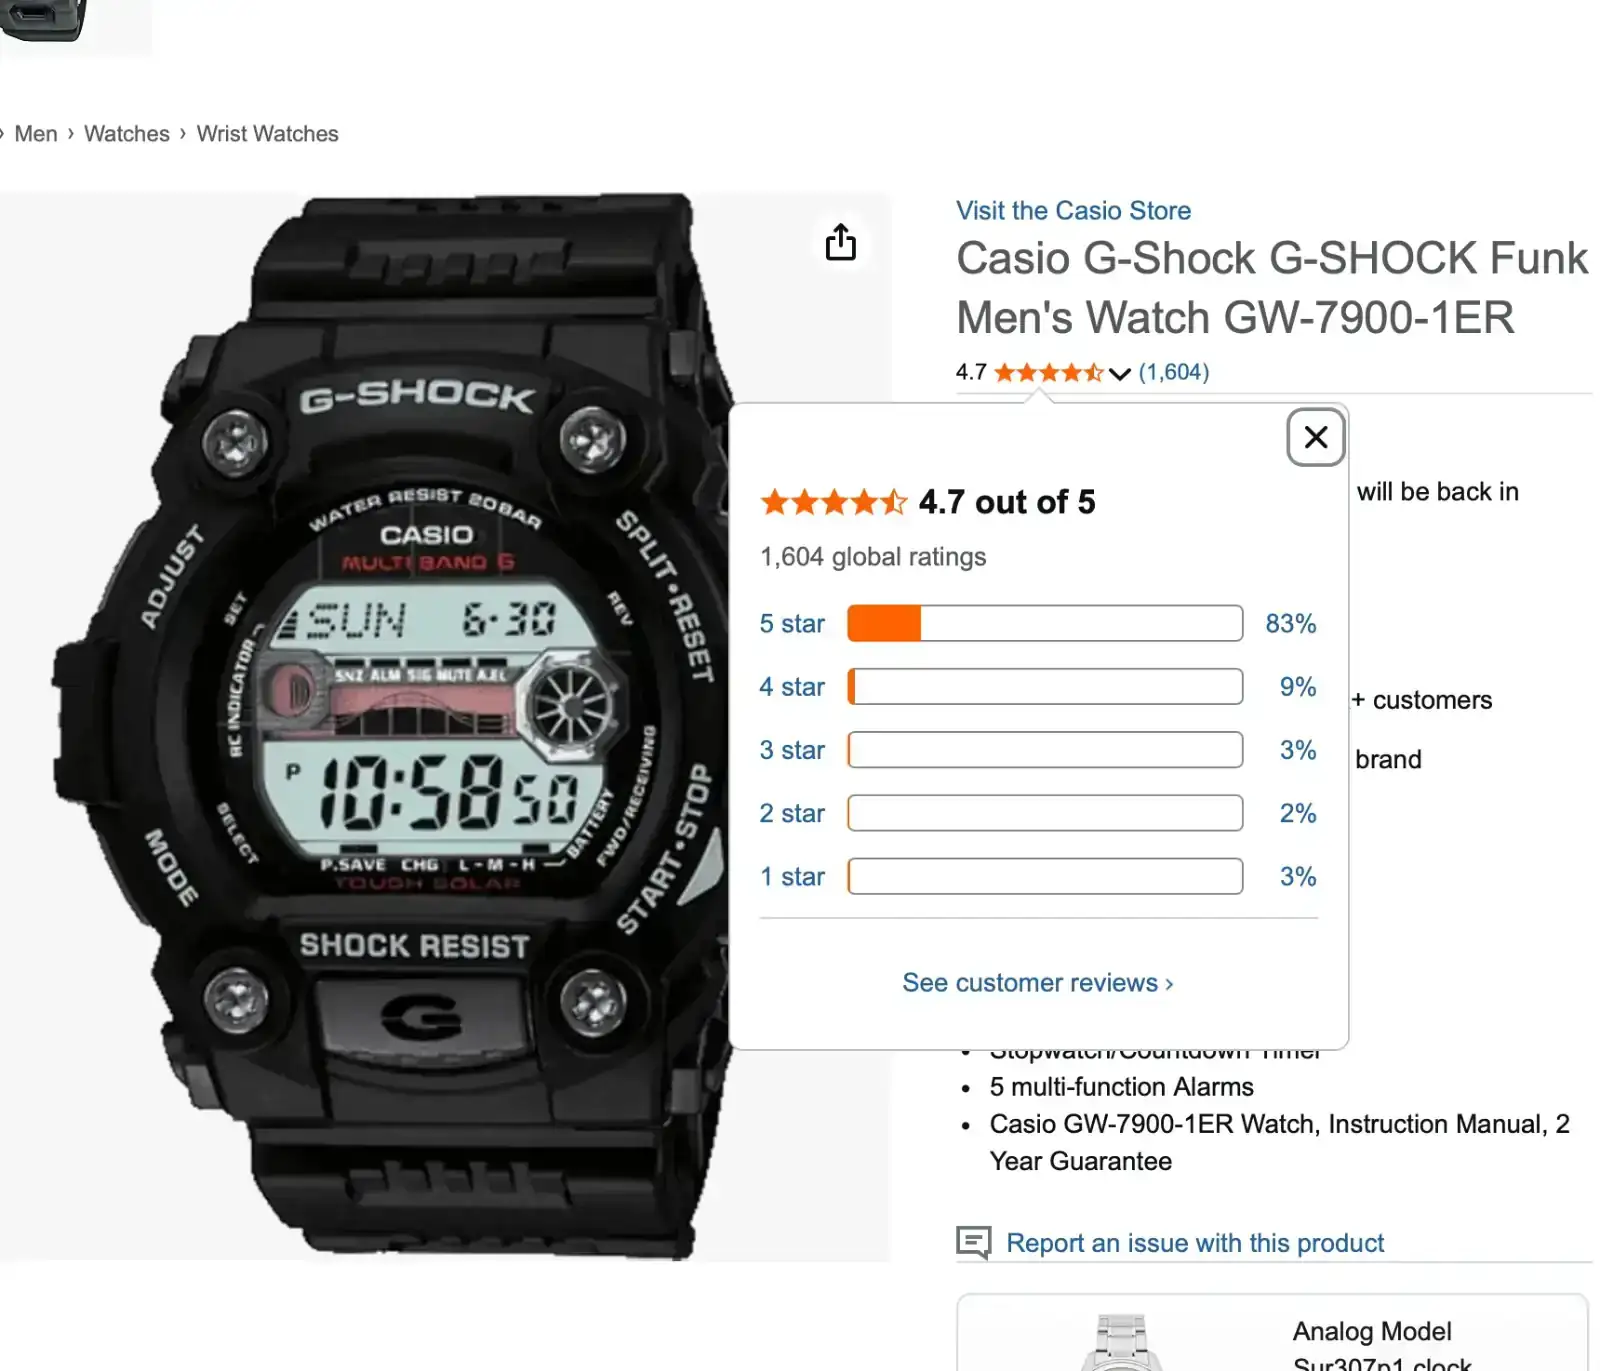Select the 2 star rating row
Image resolution: width=1600 pixels, height=1371 pixels.
[x=1038, y=813]
